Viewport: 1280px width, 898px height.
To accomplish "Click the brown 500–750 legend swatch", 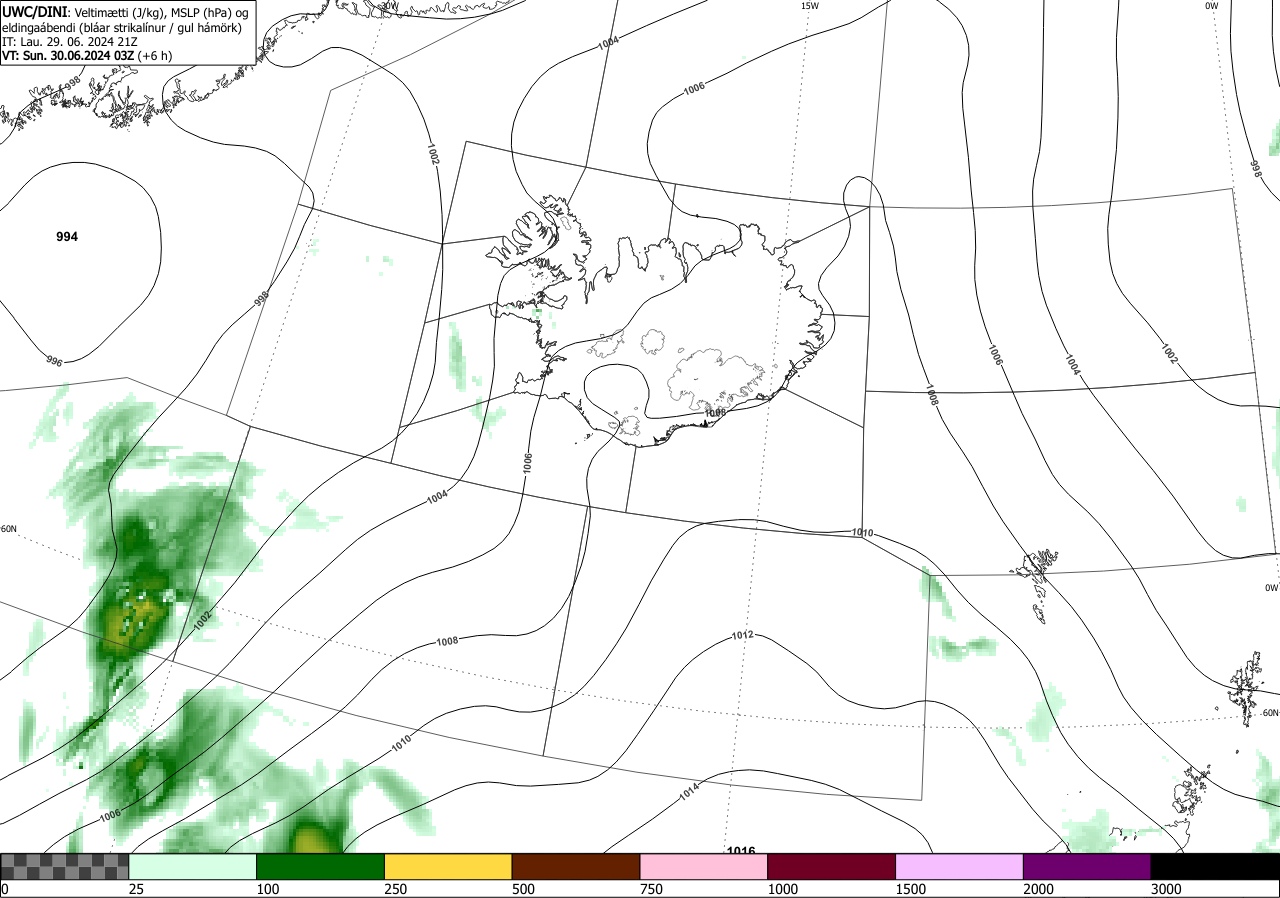I will tap(576, 866).
